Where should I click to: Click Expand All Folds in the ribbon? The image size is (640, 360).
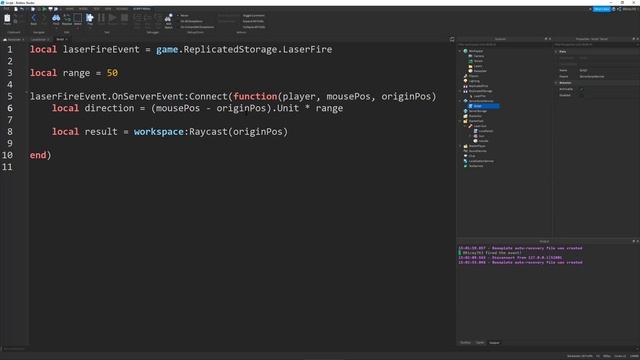(253, 21)
